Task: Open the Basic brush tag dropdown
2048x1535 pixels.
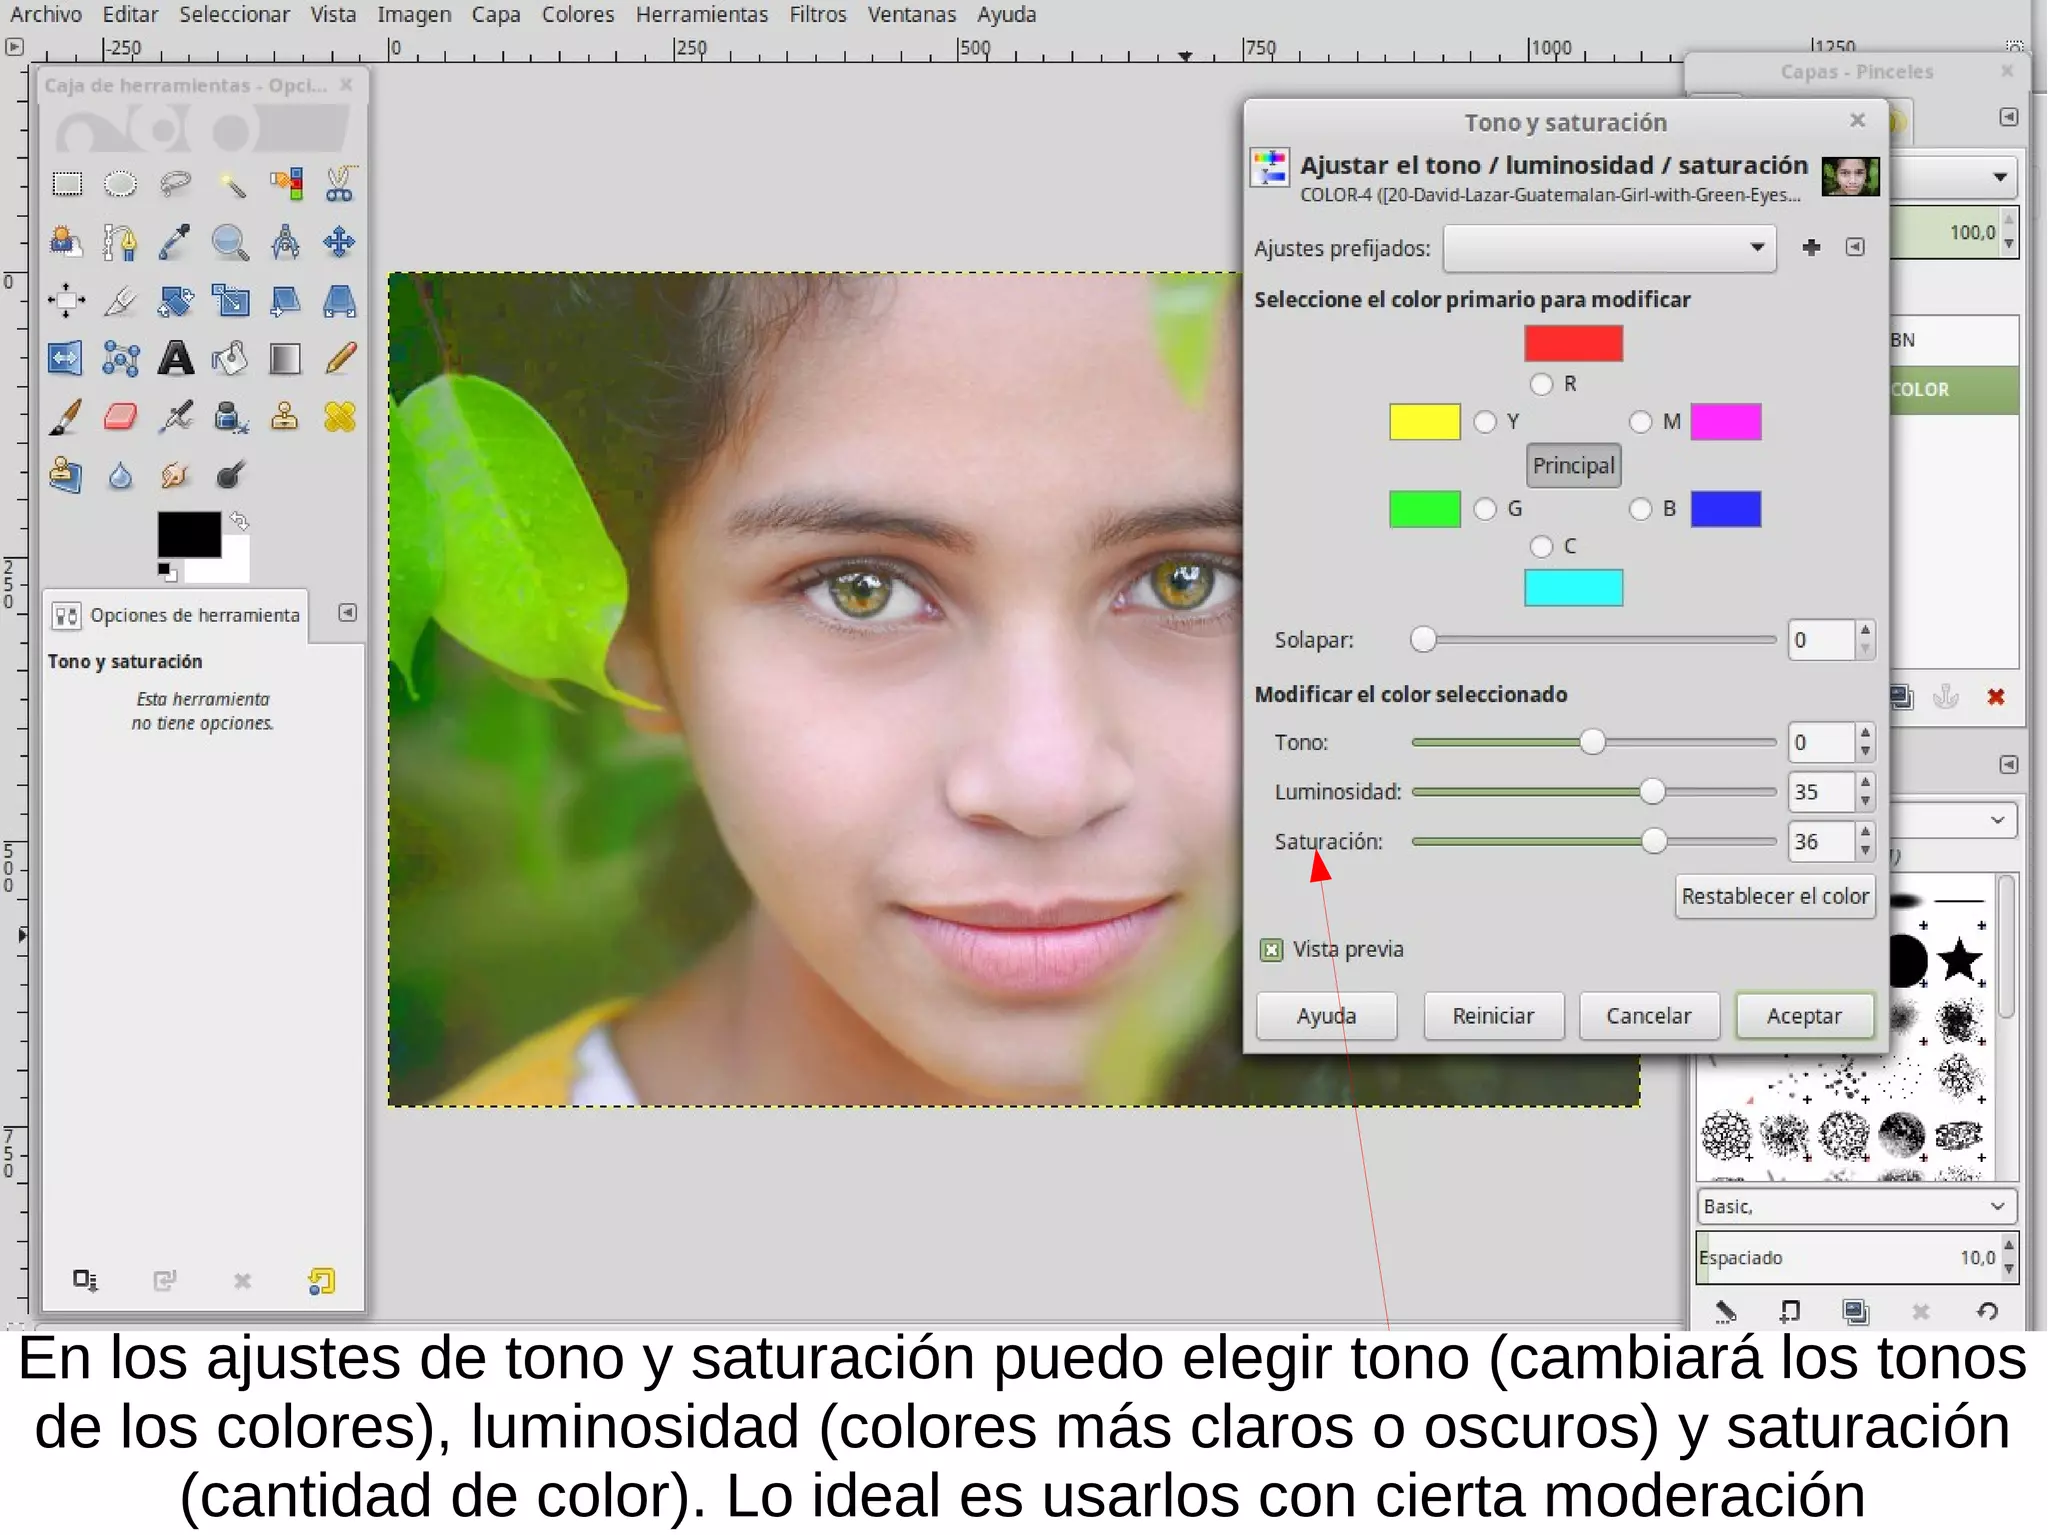Action: (1856, 1206)
